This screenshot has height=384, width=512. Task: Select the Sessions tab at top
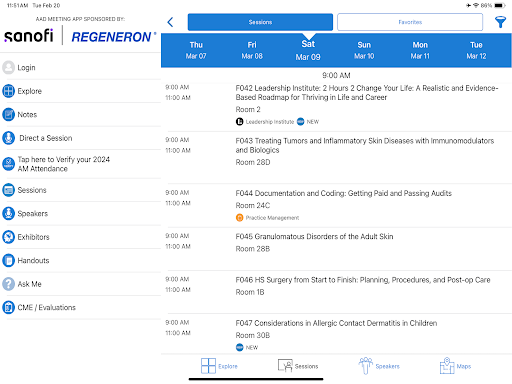click(260, 22)
